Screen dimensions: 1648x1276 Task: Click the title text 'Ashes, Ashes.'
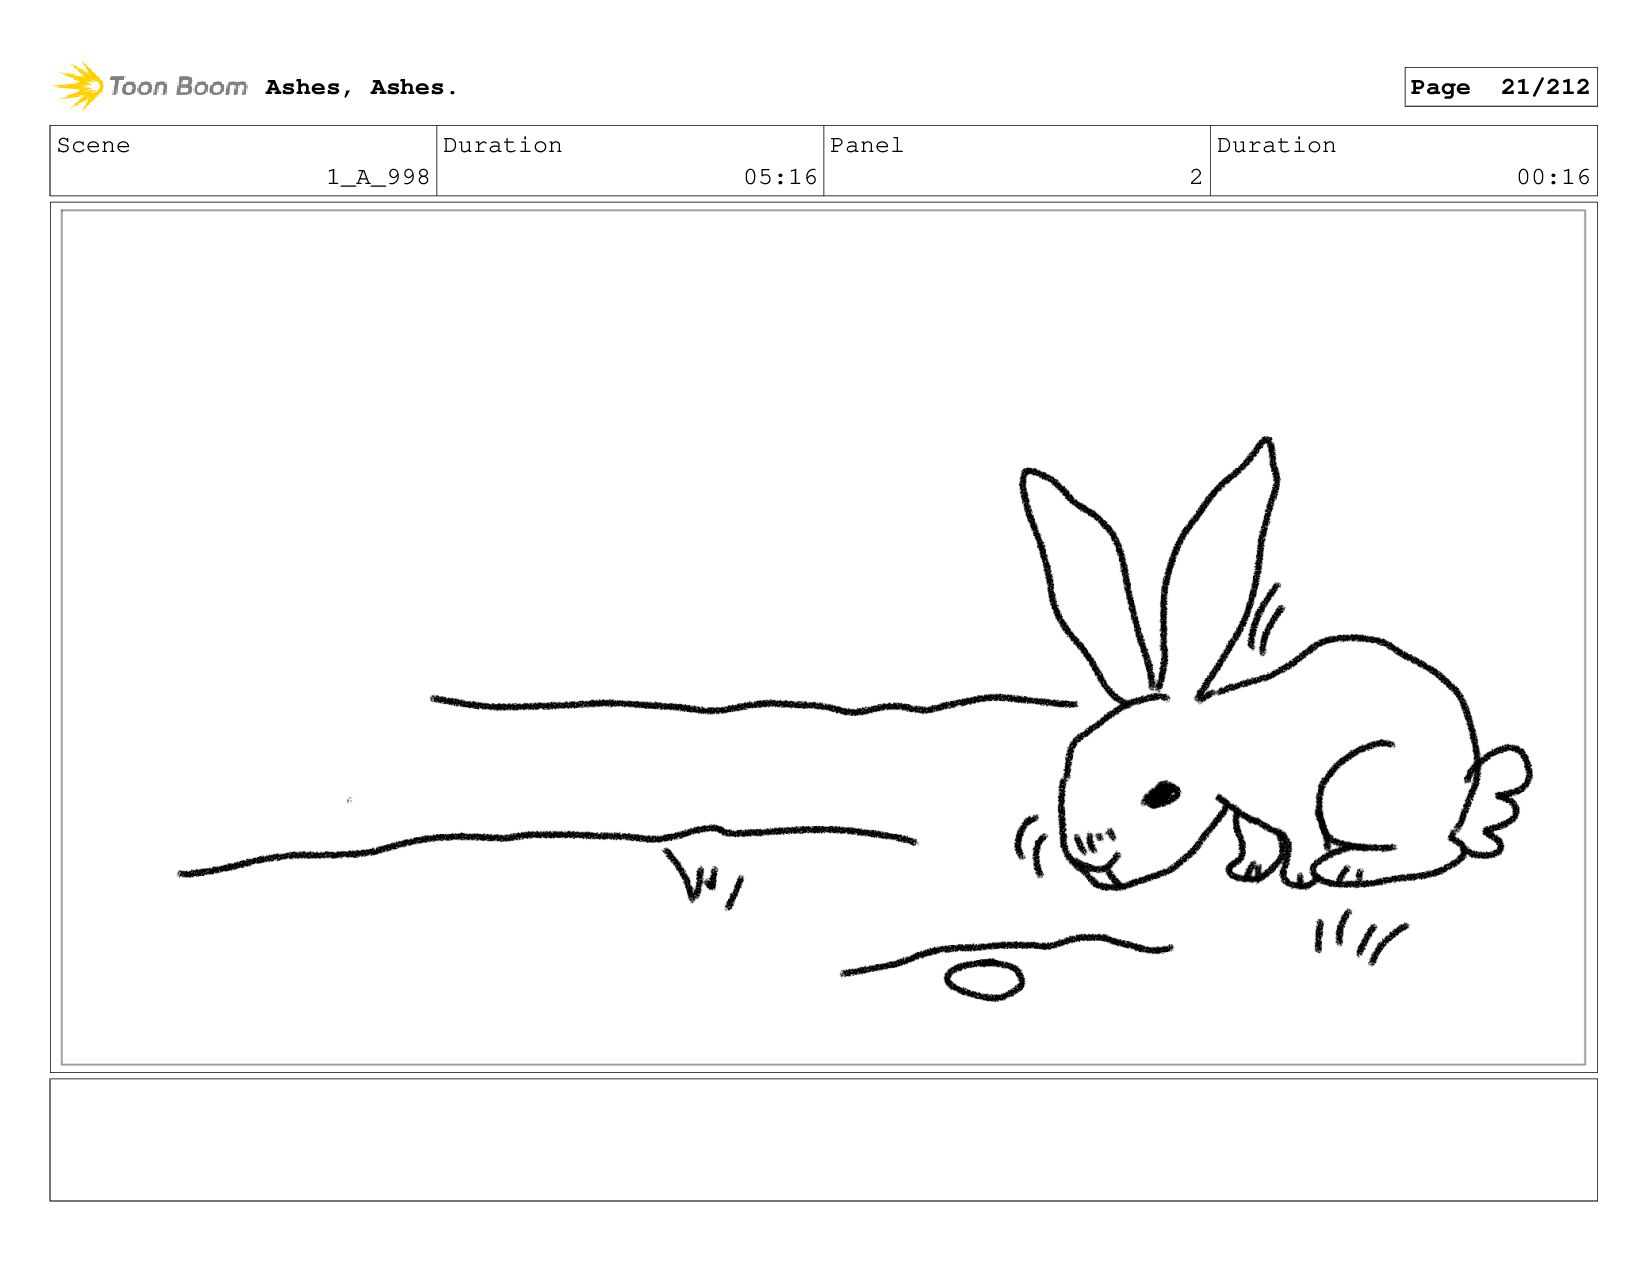coord(361,88)
